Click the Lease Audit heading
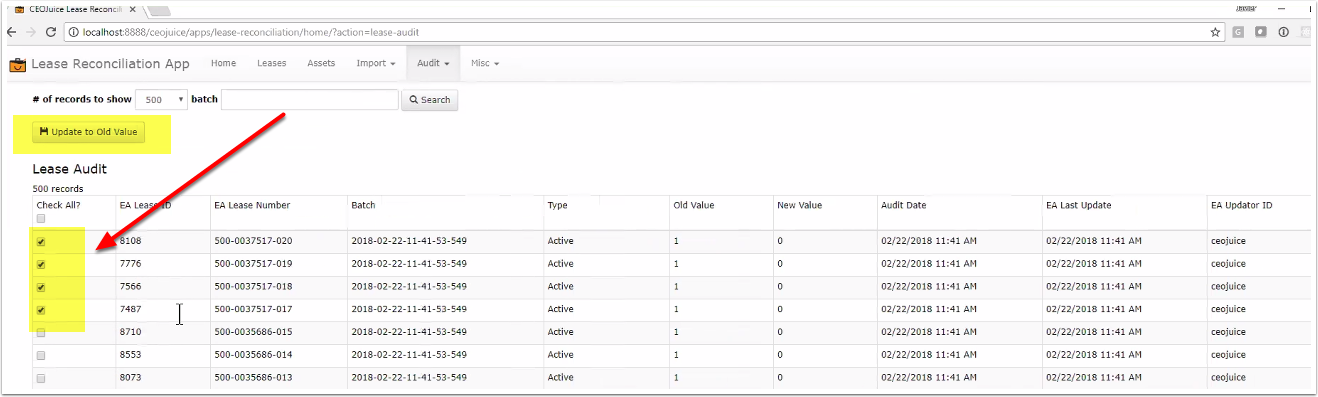The width and height of the screenshot is (1318, 397). tap(70, 169)
